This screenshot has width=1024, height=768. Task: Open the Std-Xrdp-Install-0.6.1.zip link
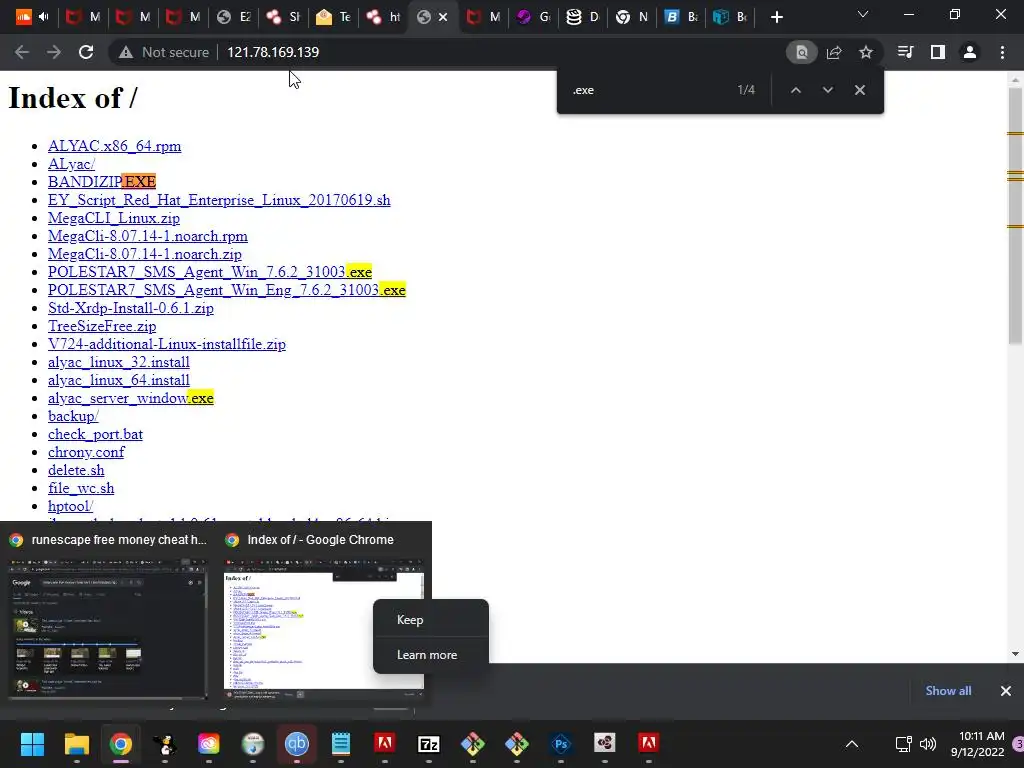131,308
